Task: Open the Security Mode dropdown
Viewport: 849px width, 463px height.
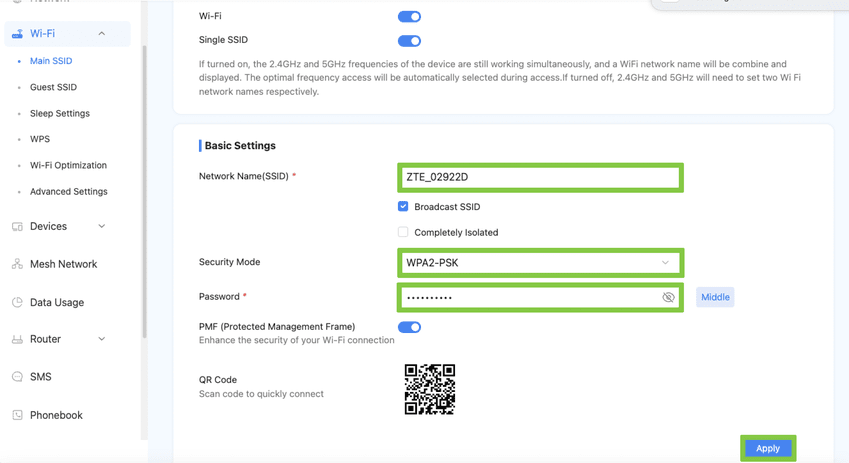Action: (540, 263)
